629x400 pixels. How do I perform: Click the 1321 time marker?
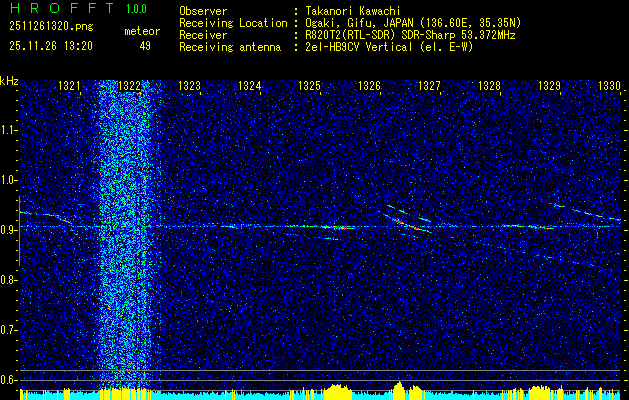(x=69, y=85)
